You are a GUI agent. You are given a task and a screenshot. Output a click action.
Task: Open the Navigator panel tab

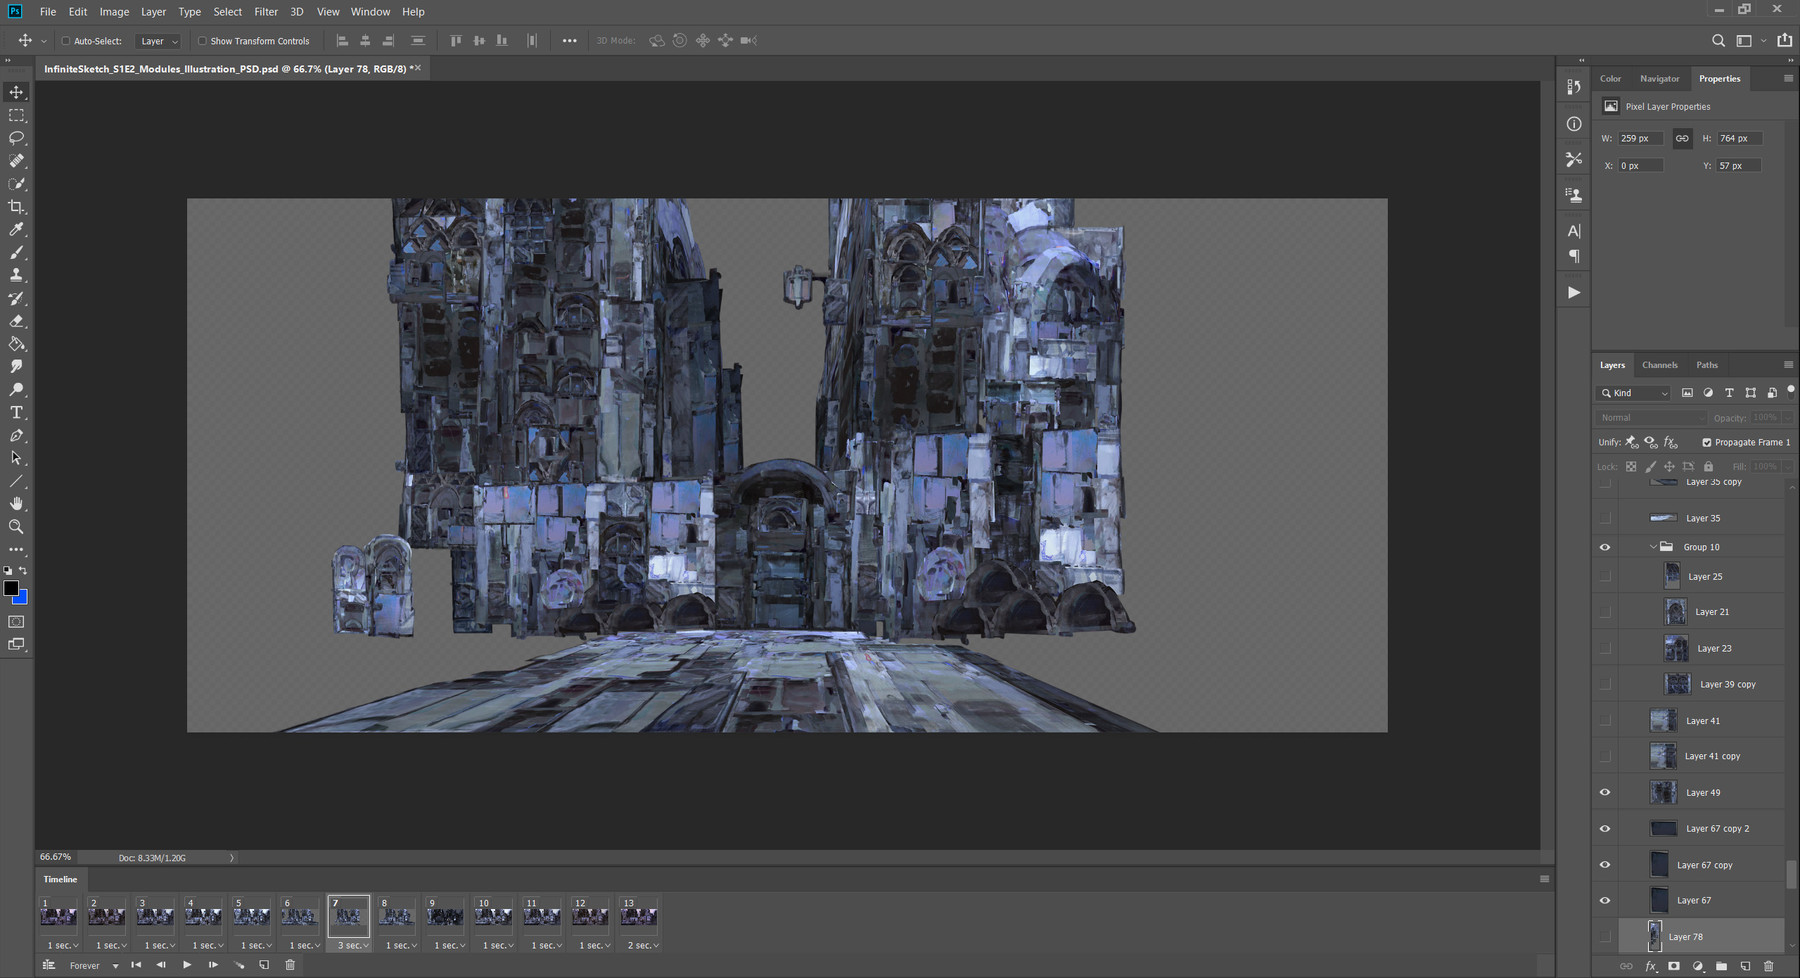(x=1659, y=79)
